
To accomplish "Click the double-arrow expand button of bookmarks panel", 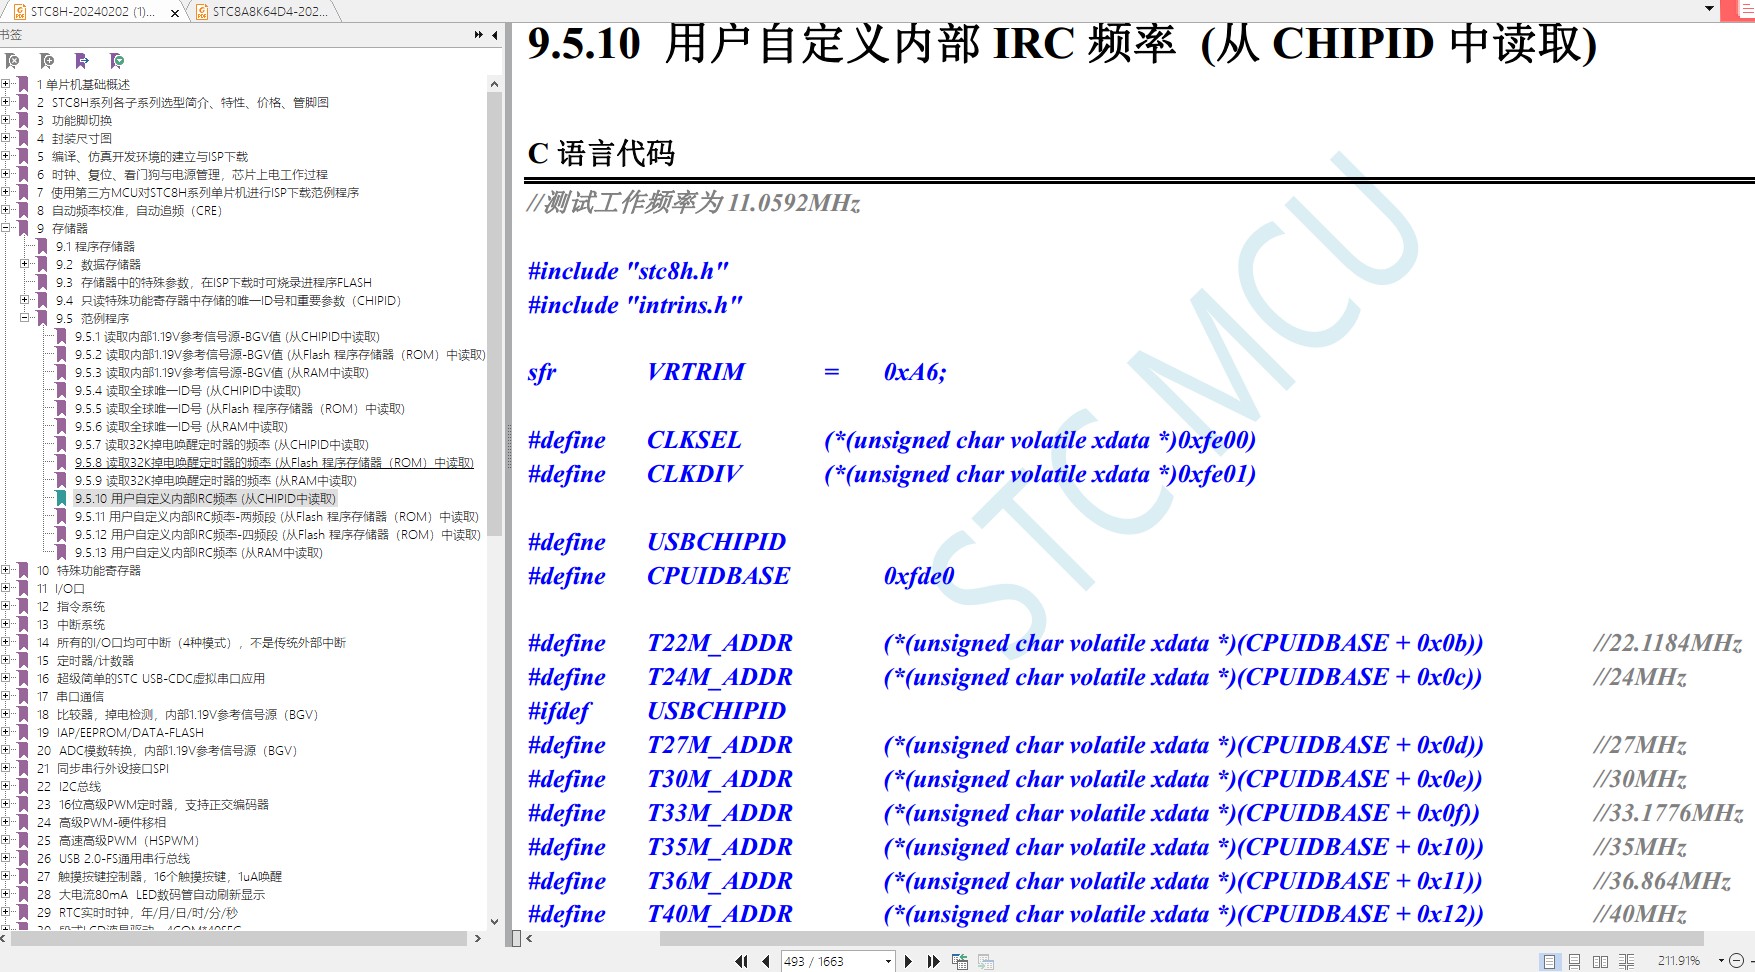I will 479,35.
